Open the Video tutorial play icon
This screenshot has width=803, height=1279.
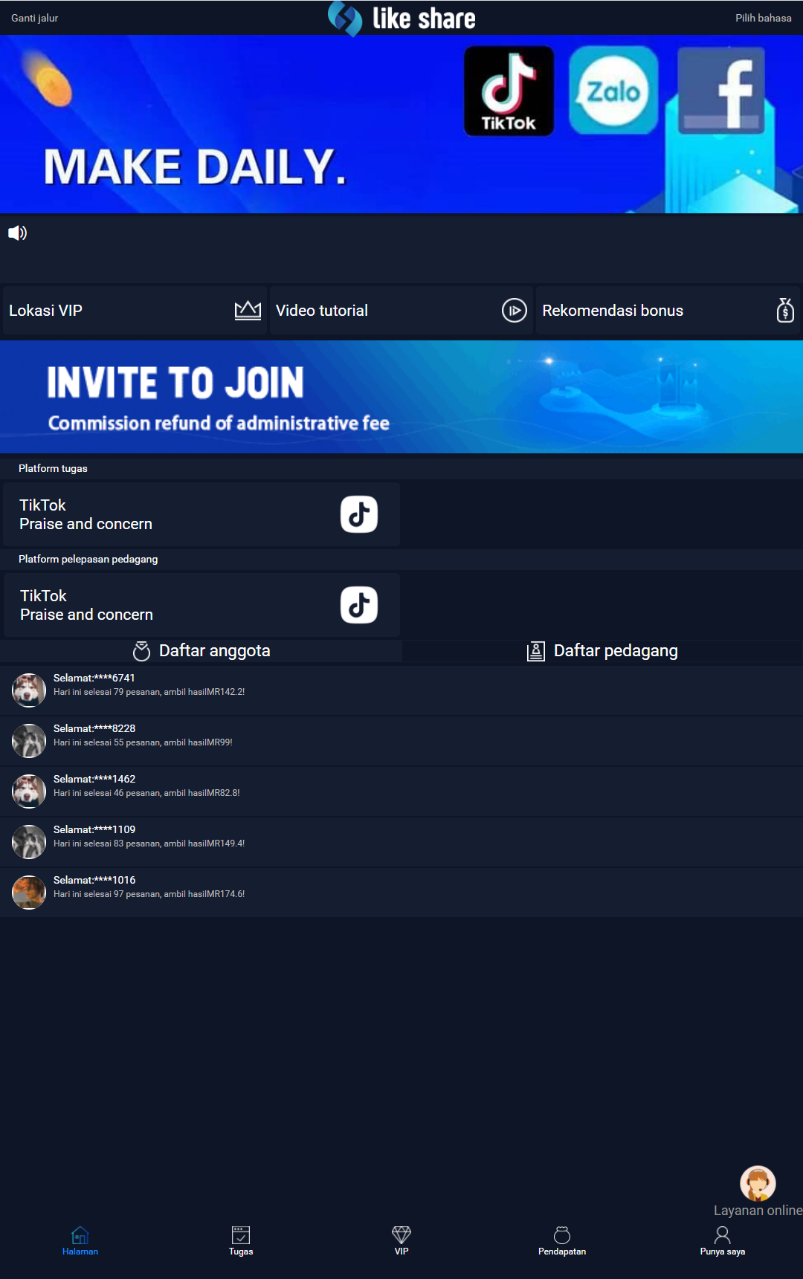pos(514,310)
